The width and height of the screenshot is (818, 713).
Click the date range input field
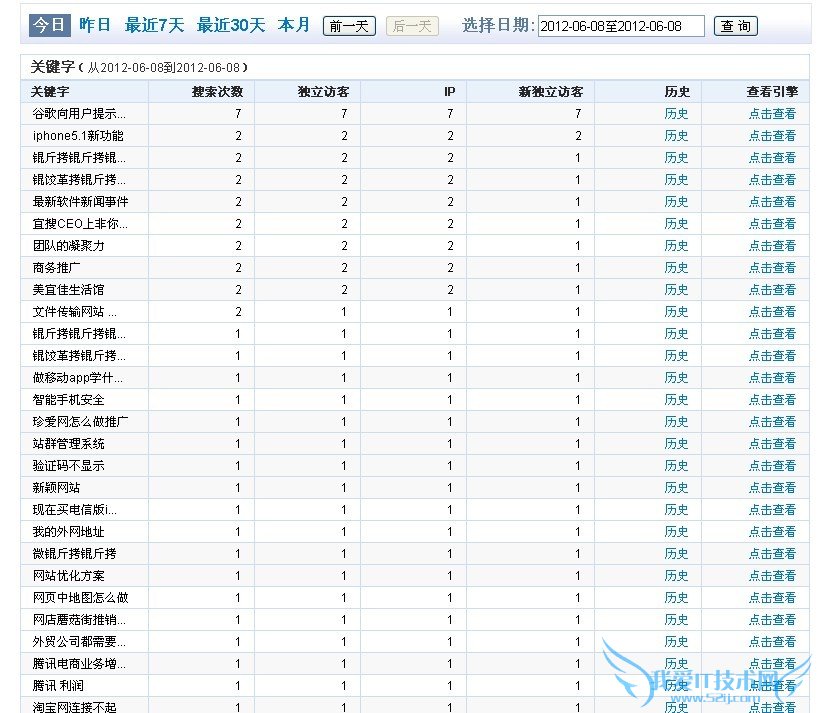pos(620,26)
